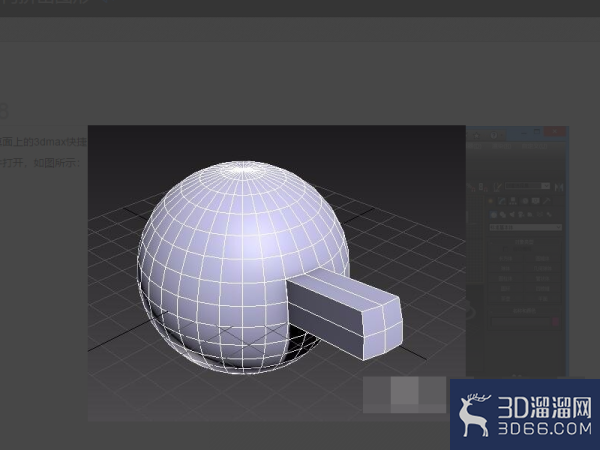Image resolution: width=600 pixels, height=450 pixels.
Task: Open the Display panel tab
Action: 535,201
